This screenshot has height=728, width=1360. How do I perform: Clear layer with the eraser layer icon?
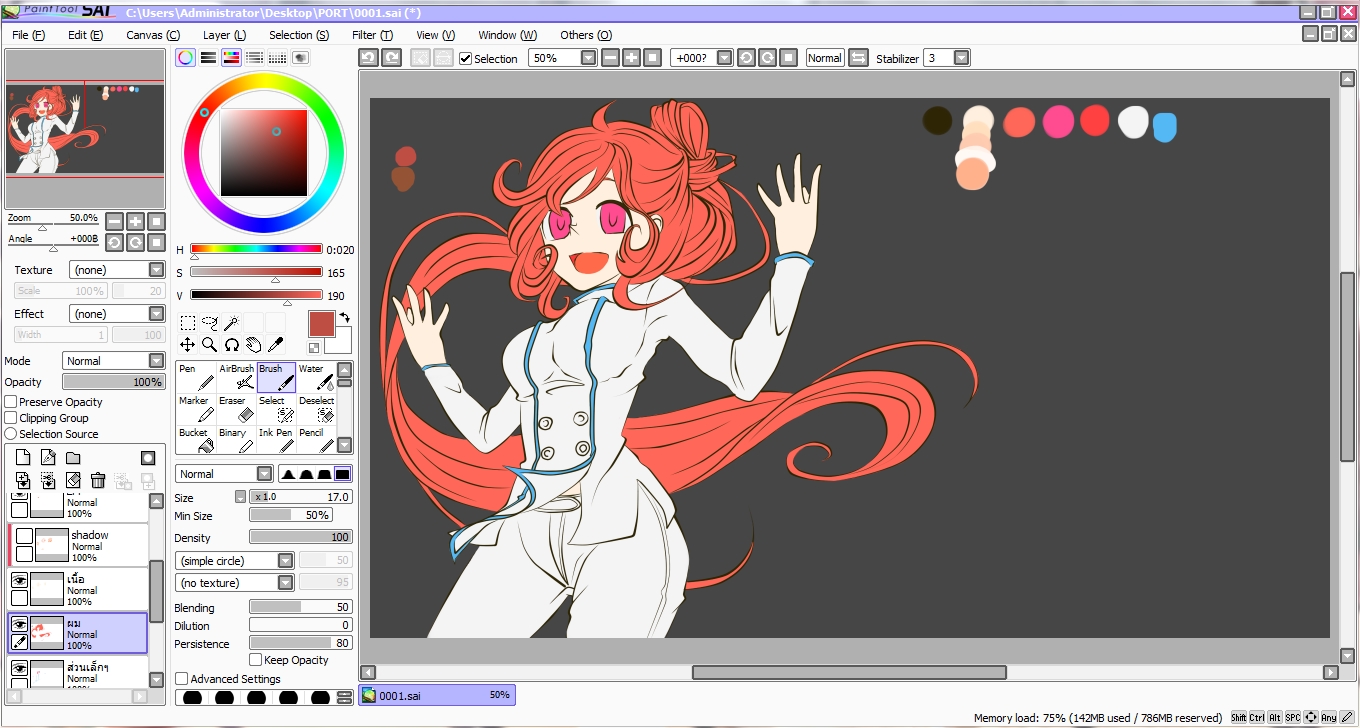click(73, 481)
